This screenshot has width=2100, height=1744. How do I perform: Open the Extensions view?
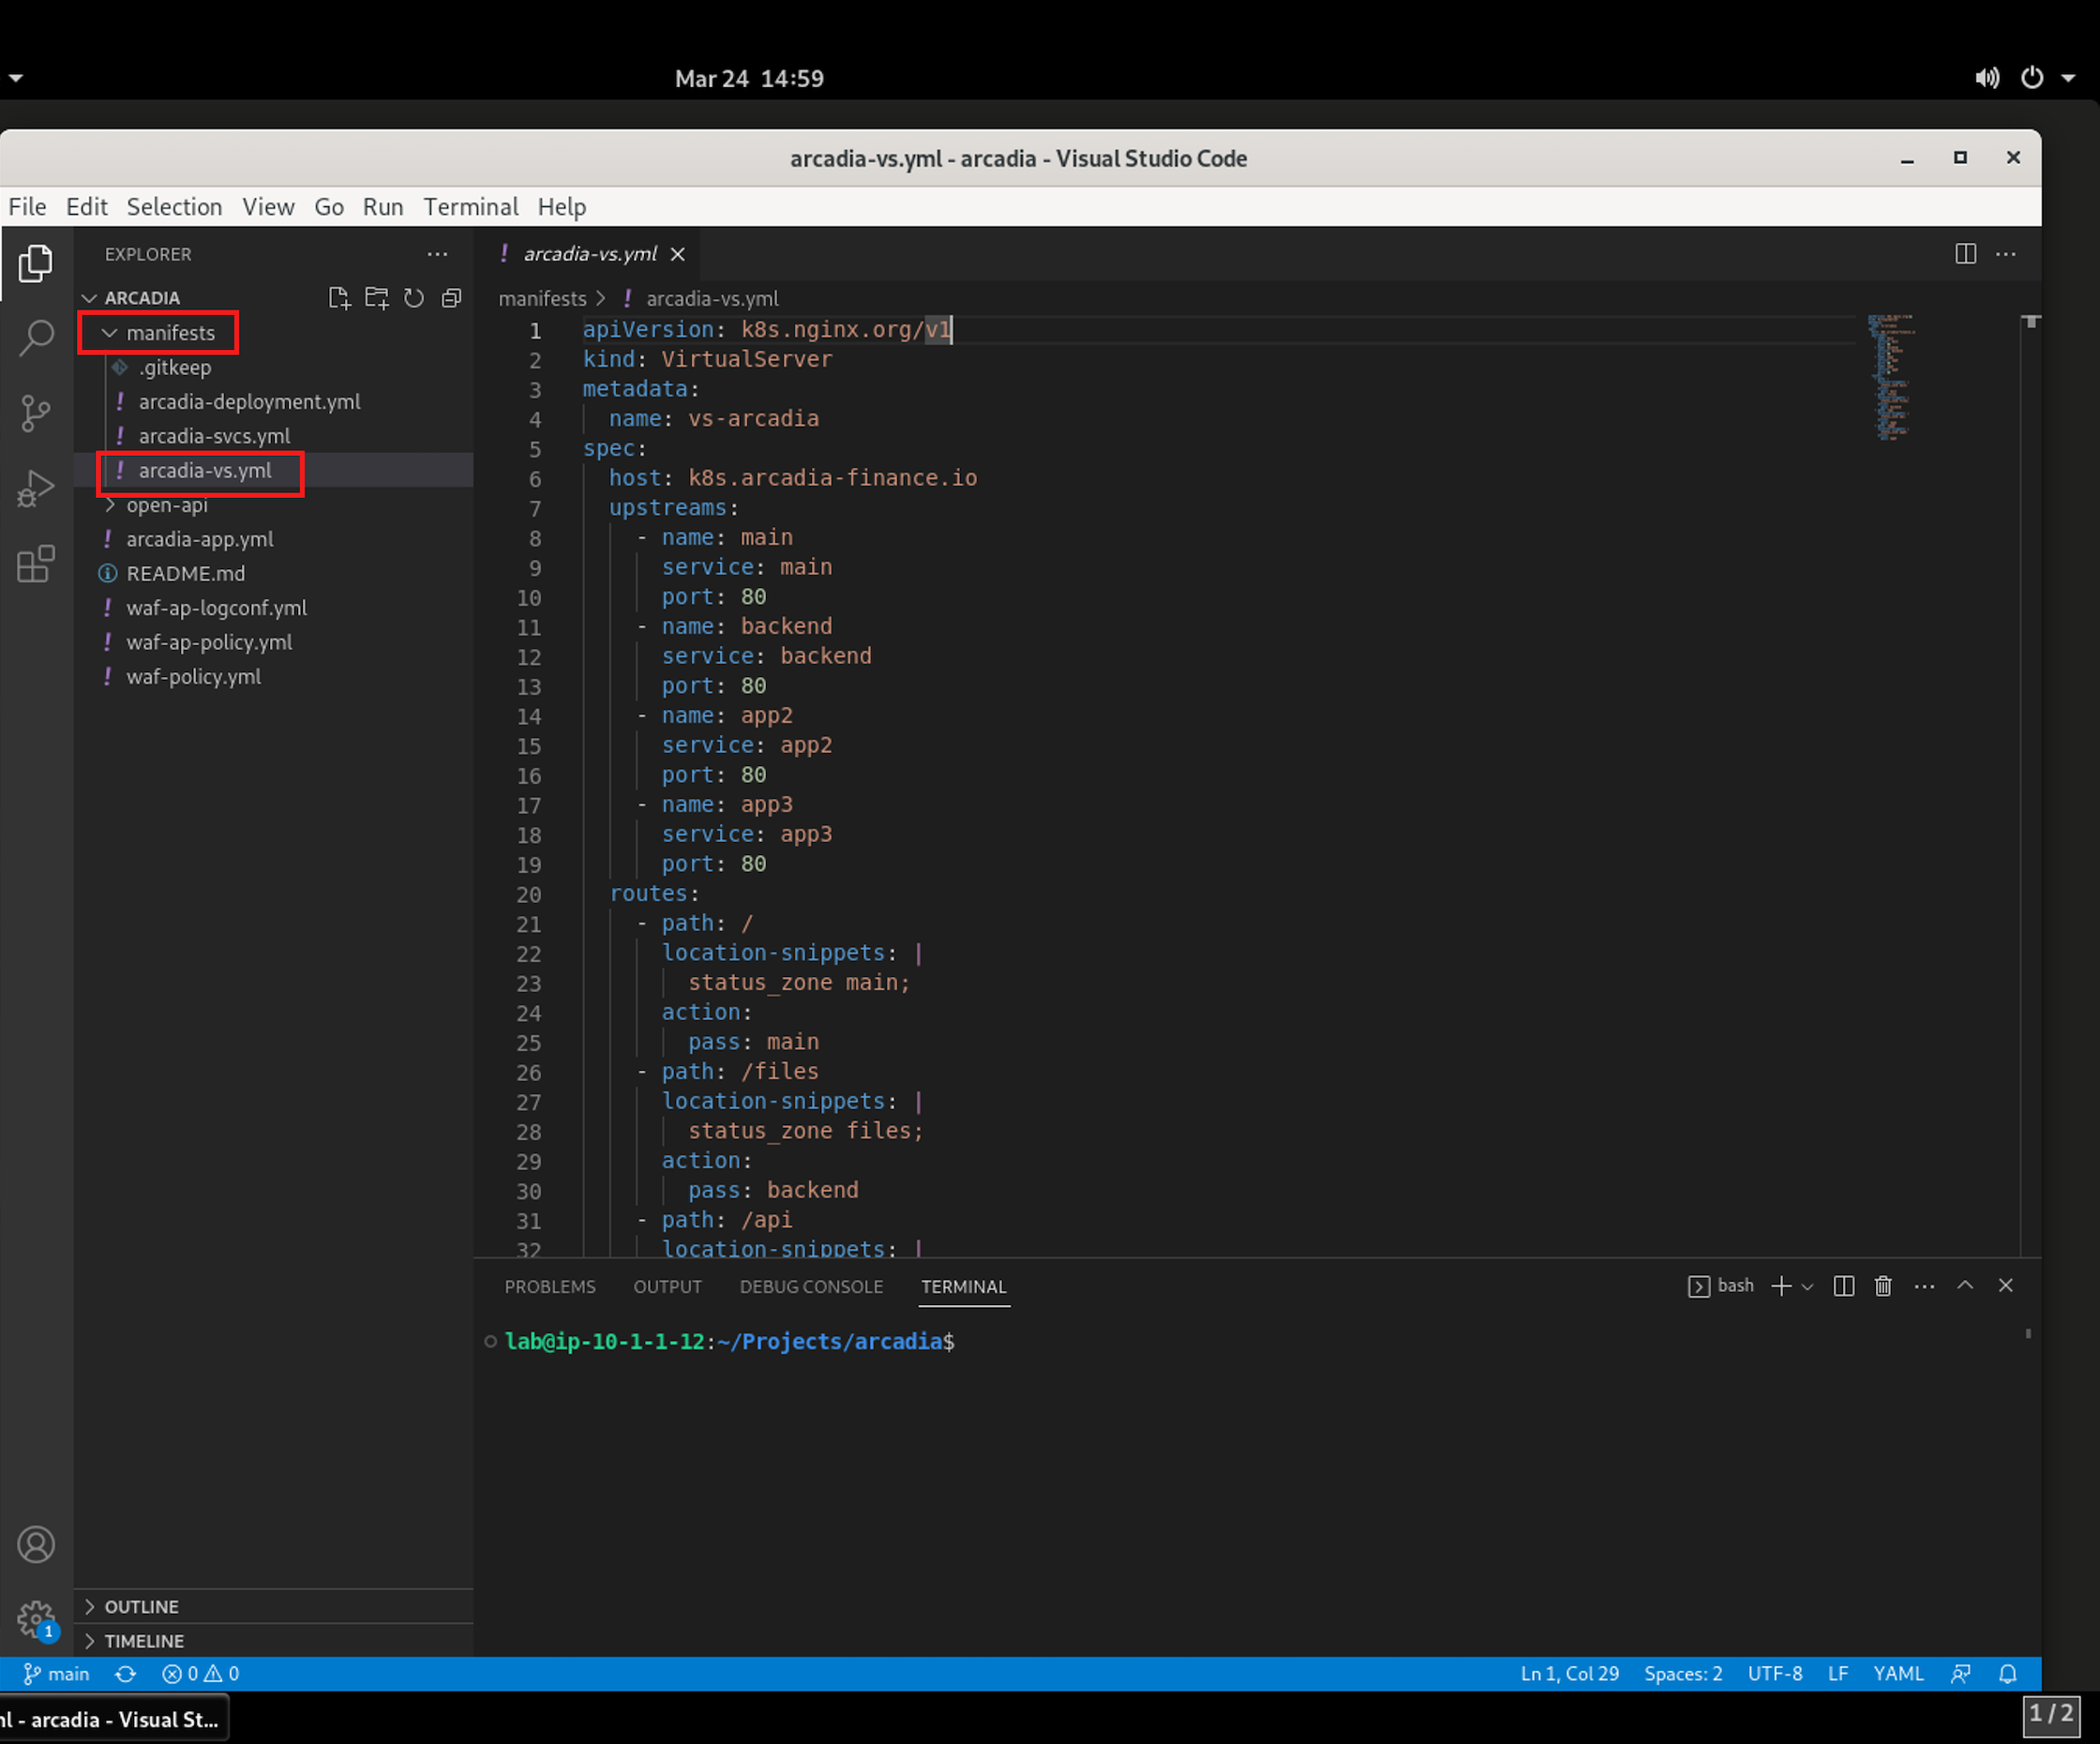tap(36, 564)
